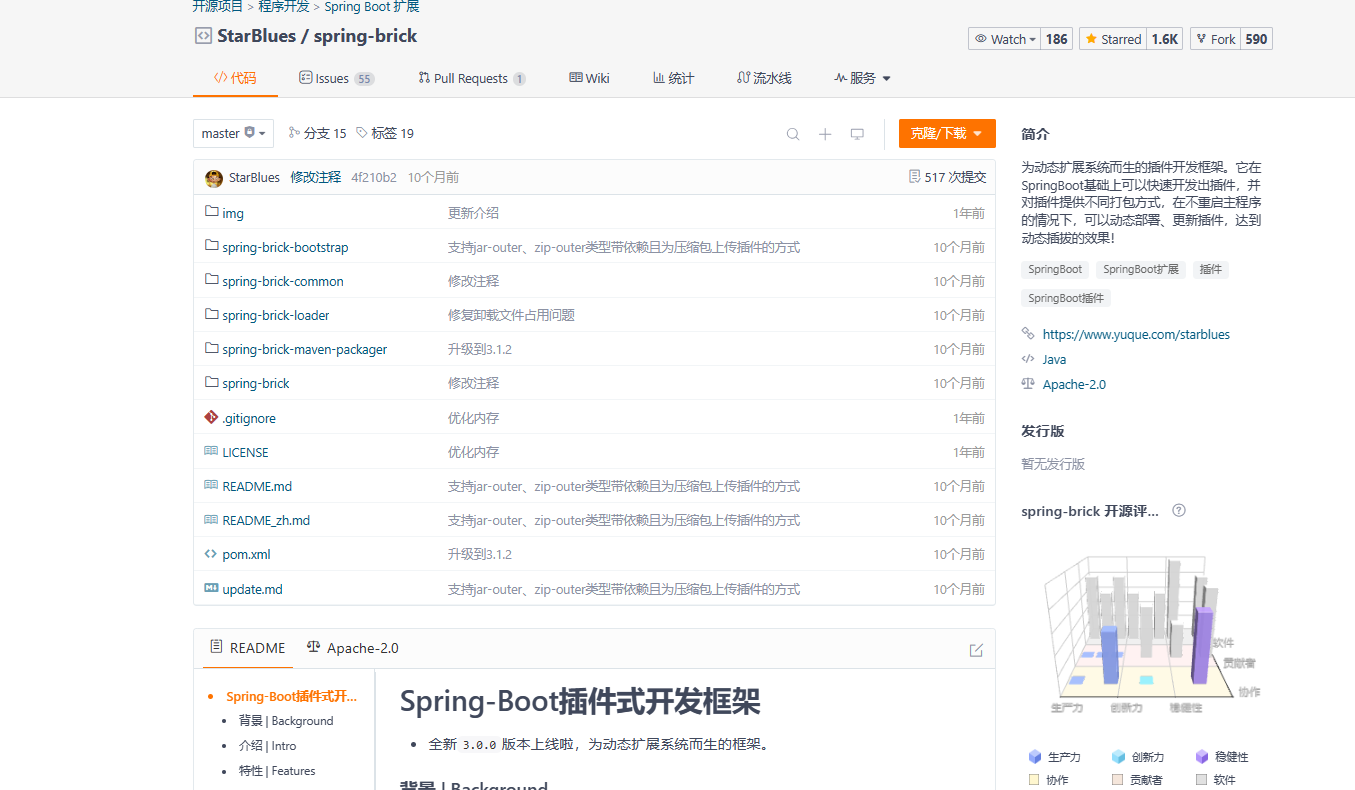Open the Issues tab
1355x790 pixels.
click(336, 78)
